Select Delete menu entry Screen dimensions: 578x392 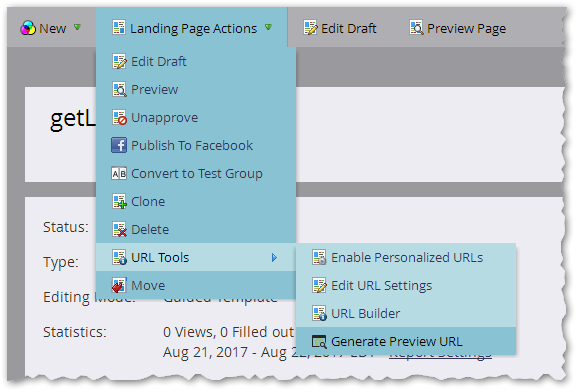[196, 230]
